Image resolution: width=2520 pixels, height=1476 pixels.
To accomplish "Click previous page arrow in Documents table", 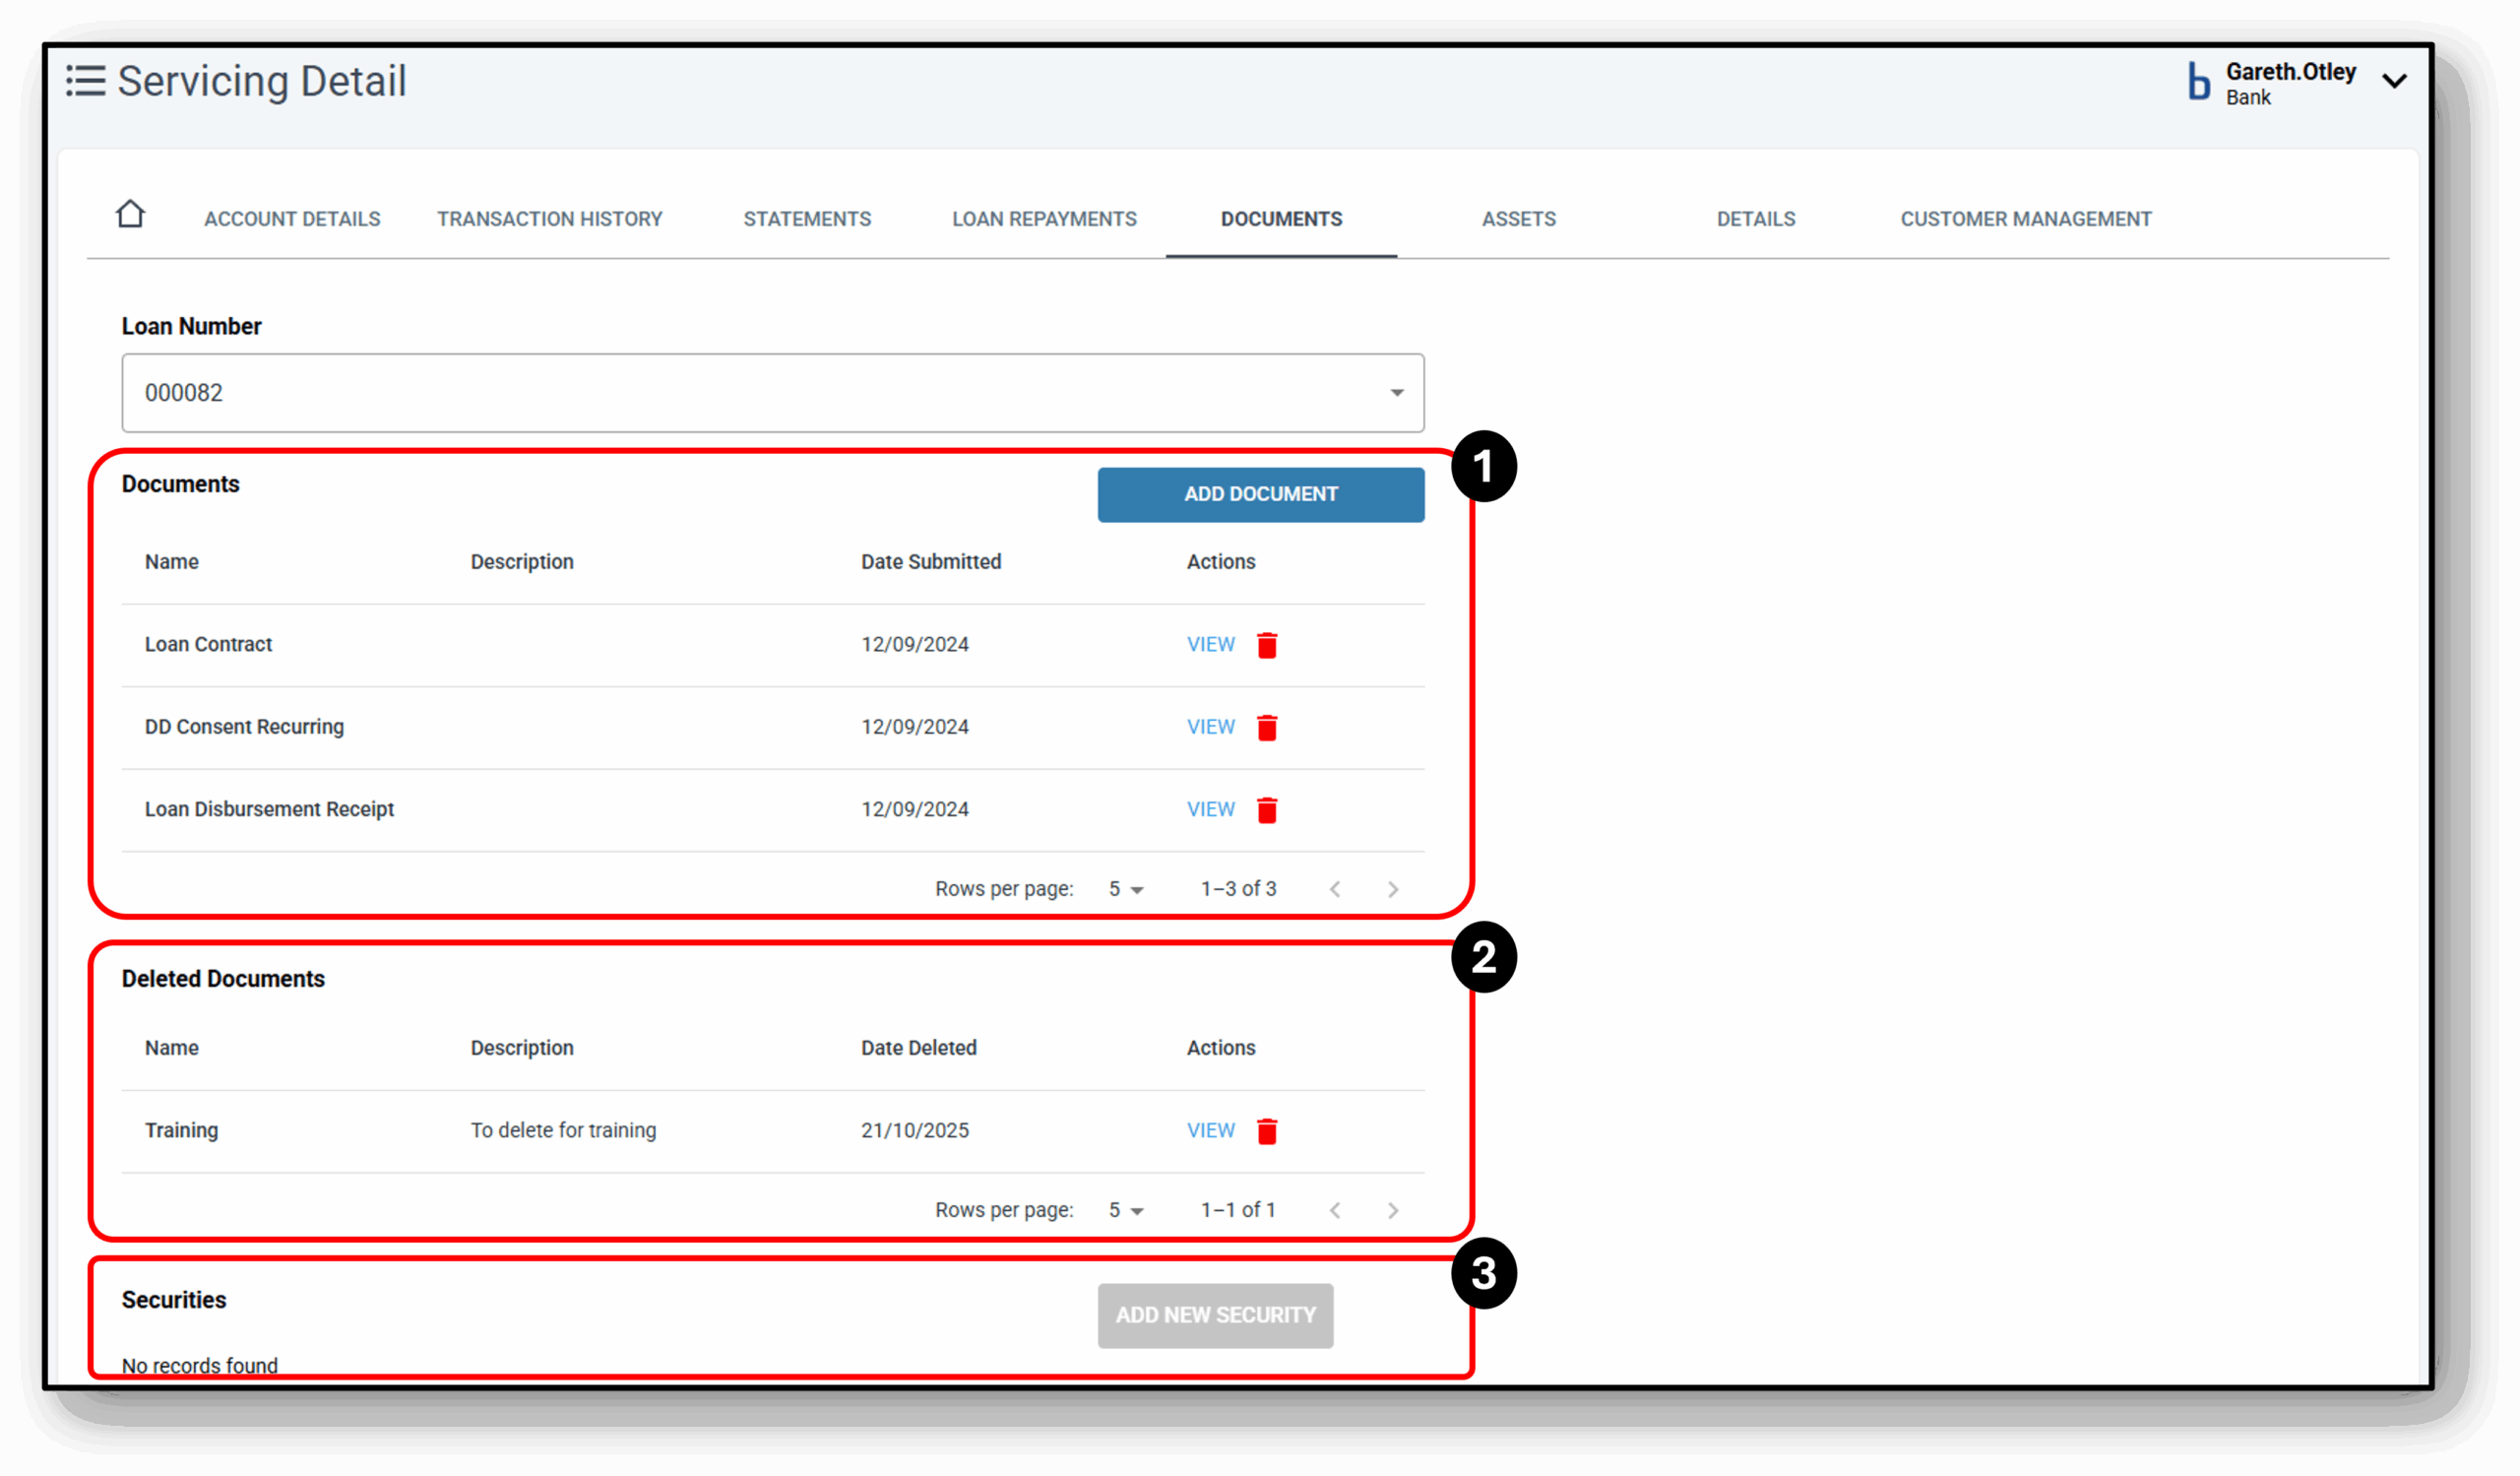I will point(1335,889).
